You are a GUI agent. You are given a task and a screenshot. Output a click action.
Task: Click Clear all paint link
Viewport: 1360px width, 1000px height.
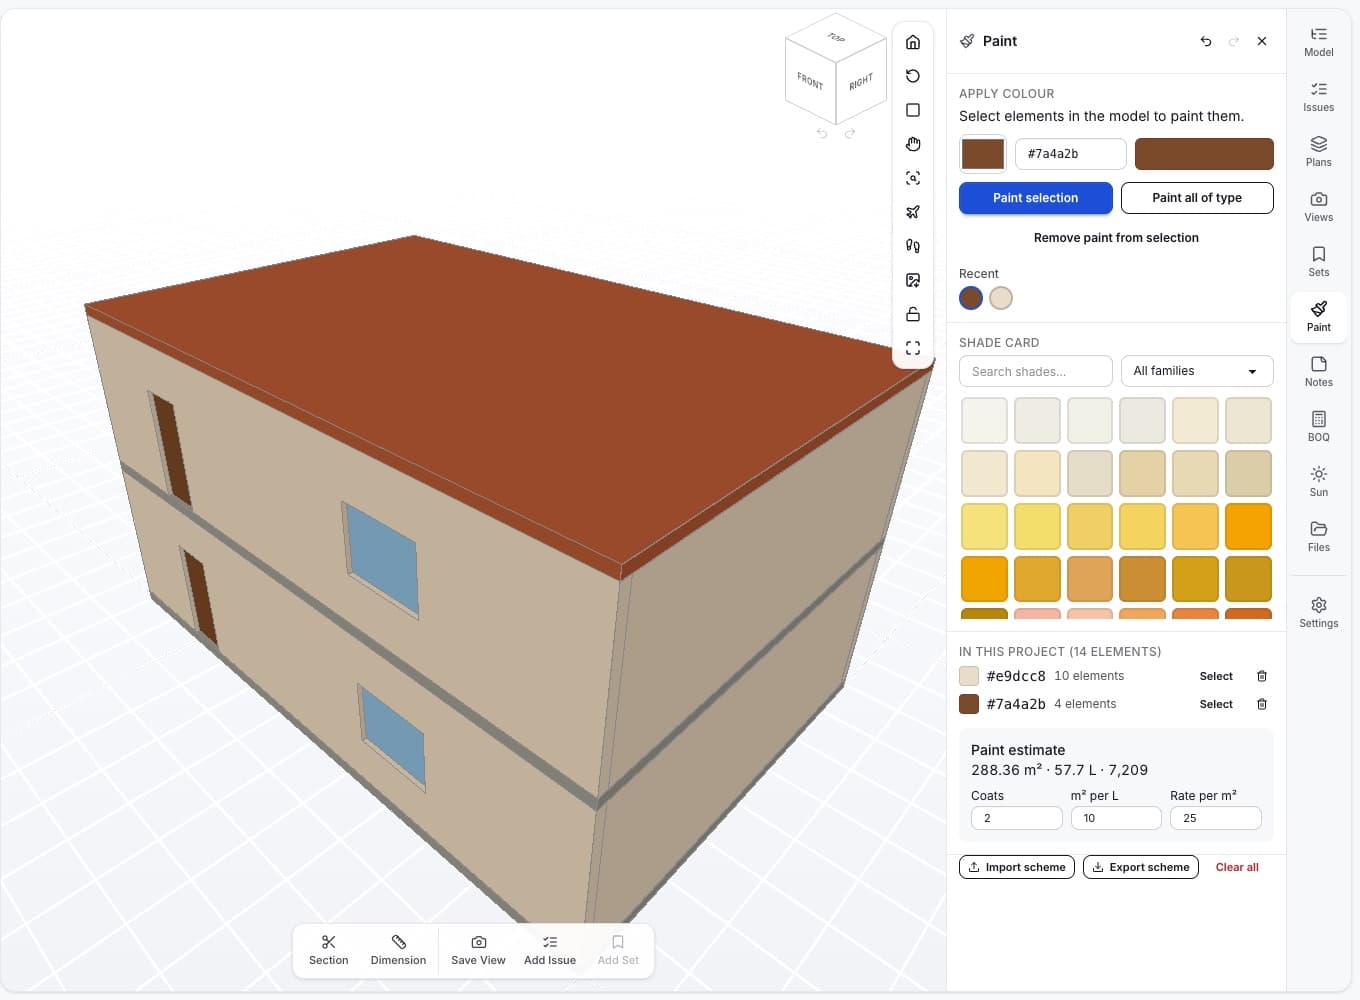1237,867
